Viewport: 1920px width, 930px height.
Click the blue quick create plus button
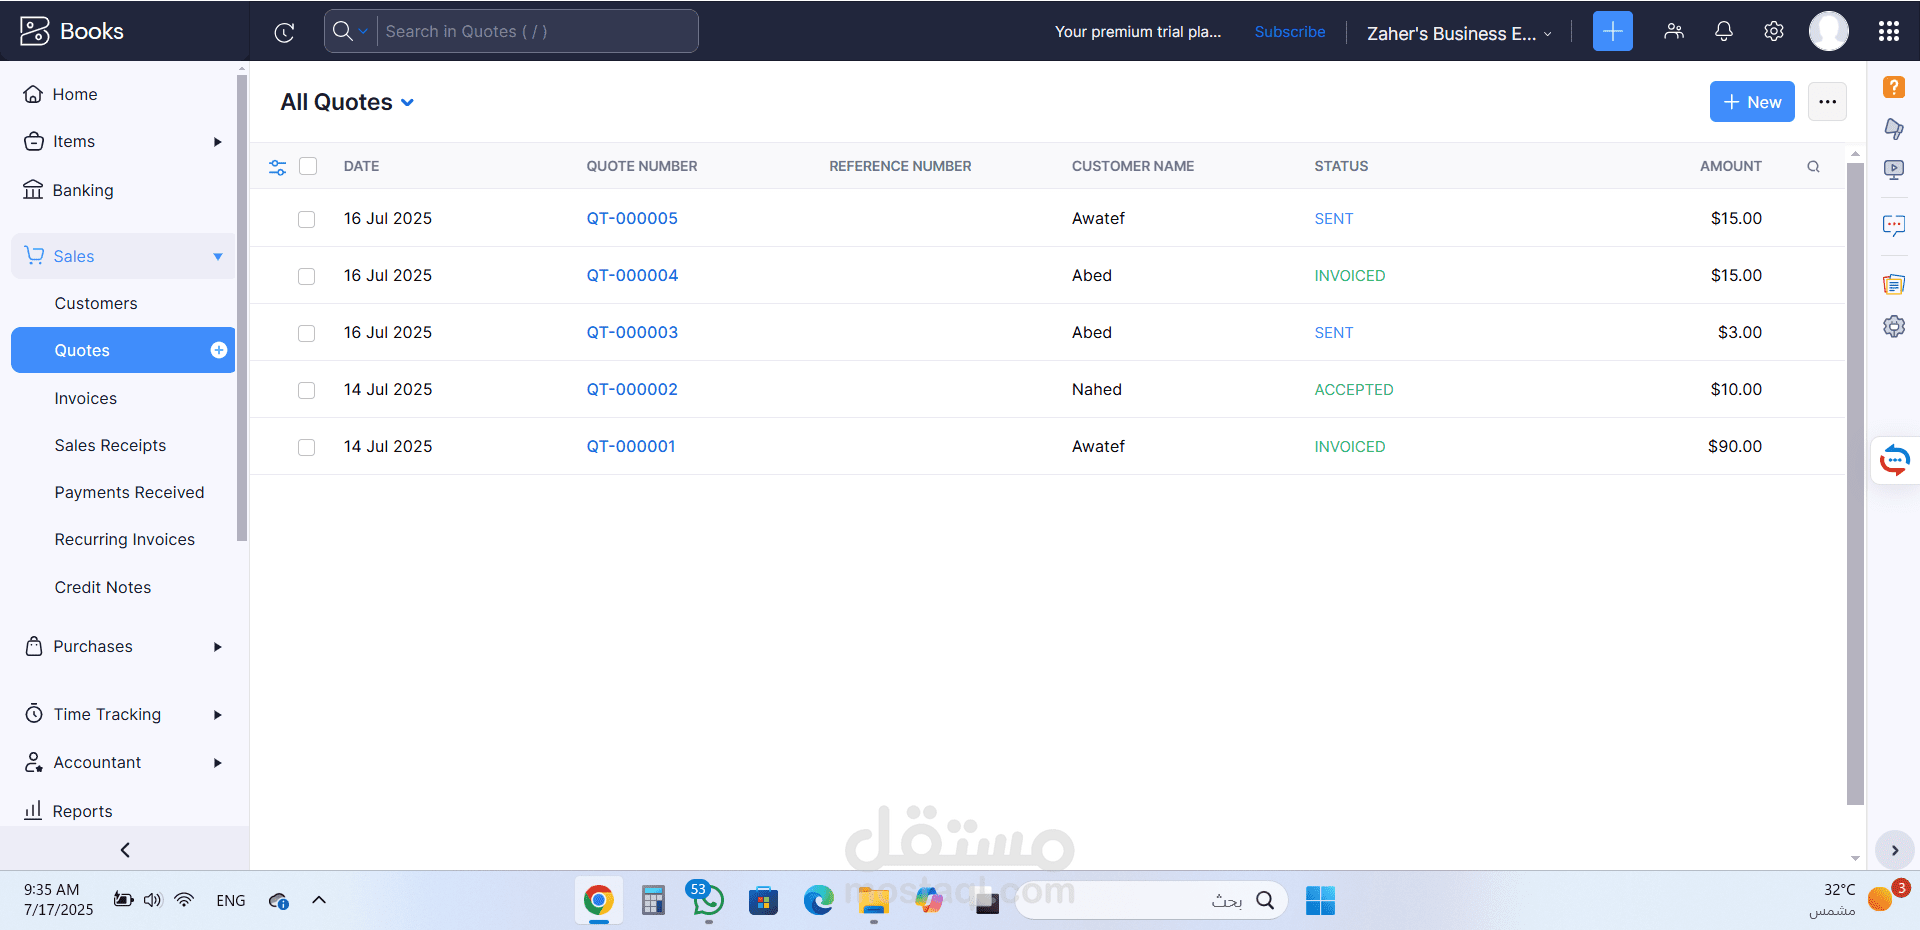tap(1612, 32)
